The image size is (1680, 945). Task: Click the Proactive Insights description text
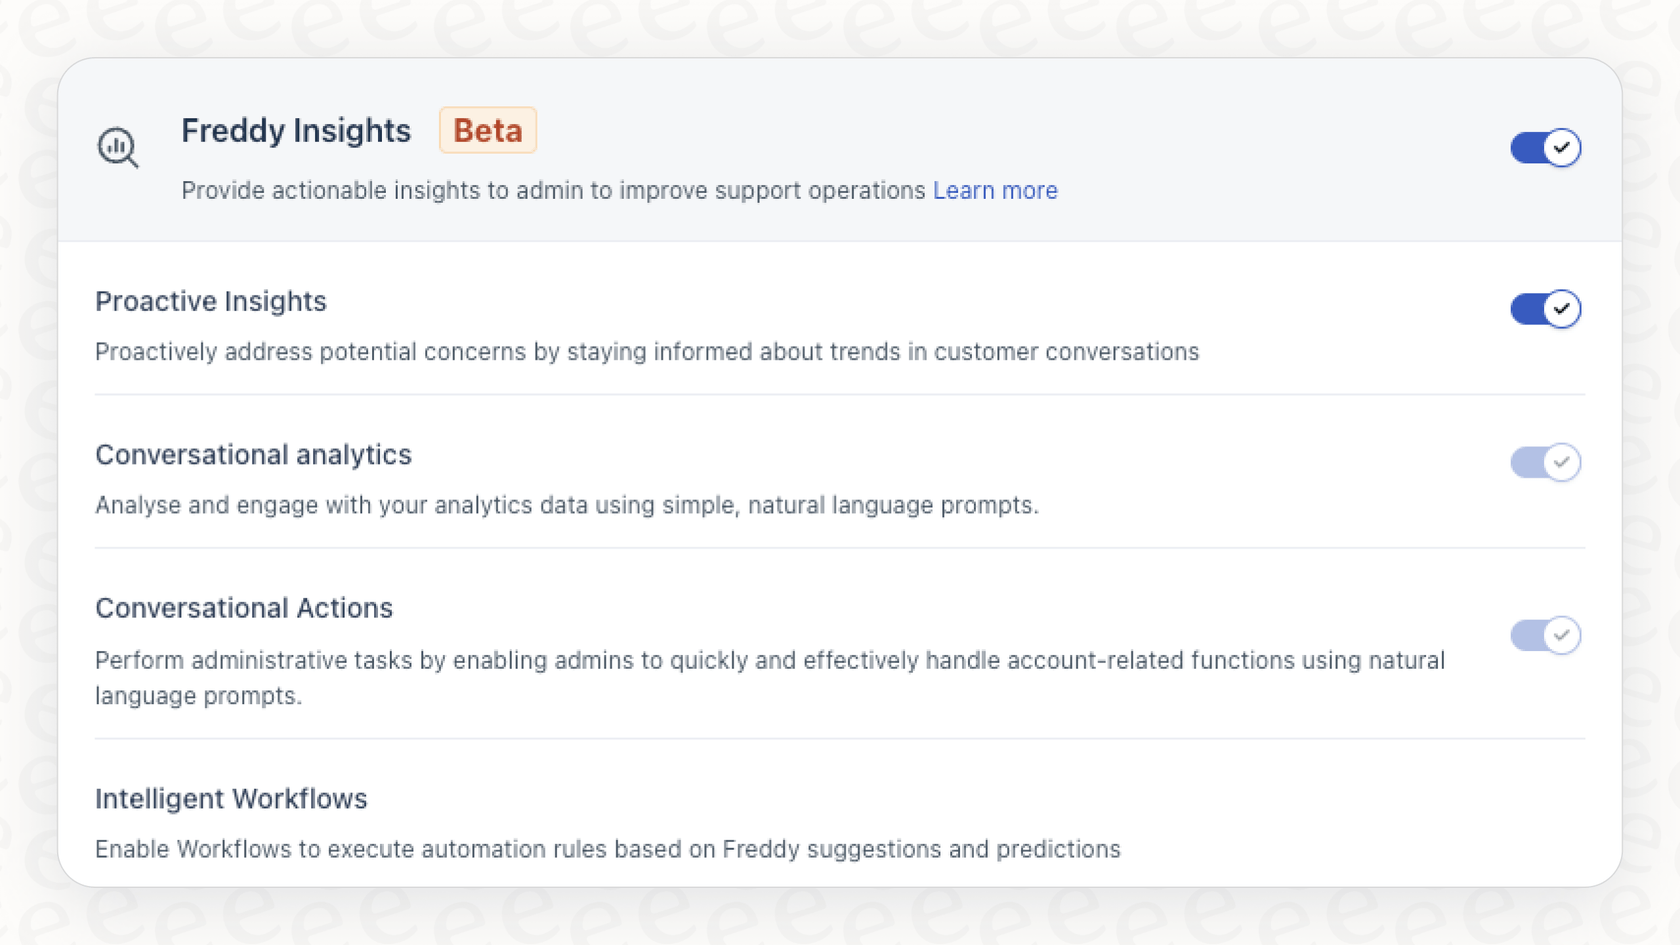[646, 352]
